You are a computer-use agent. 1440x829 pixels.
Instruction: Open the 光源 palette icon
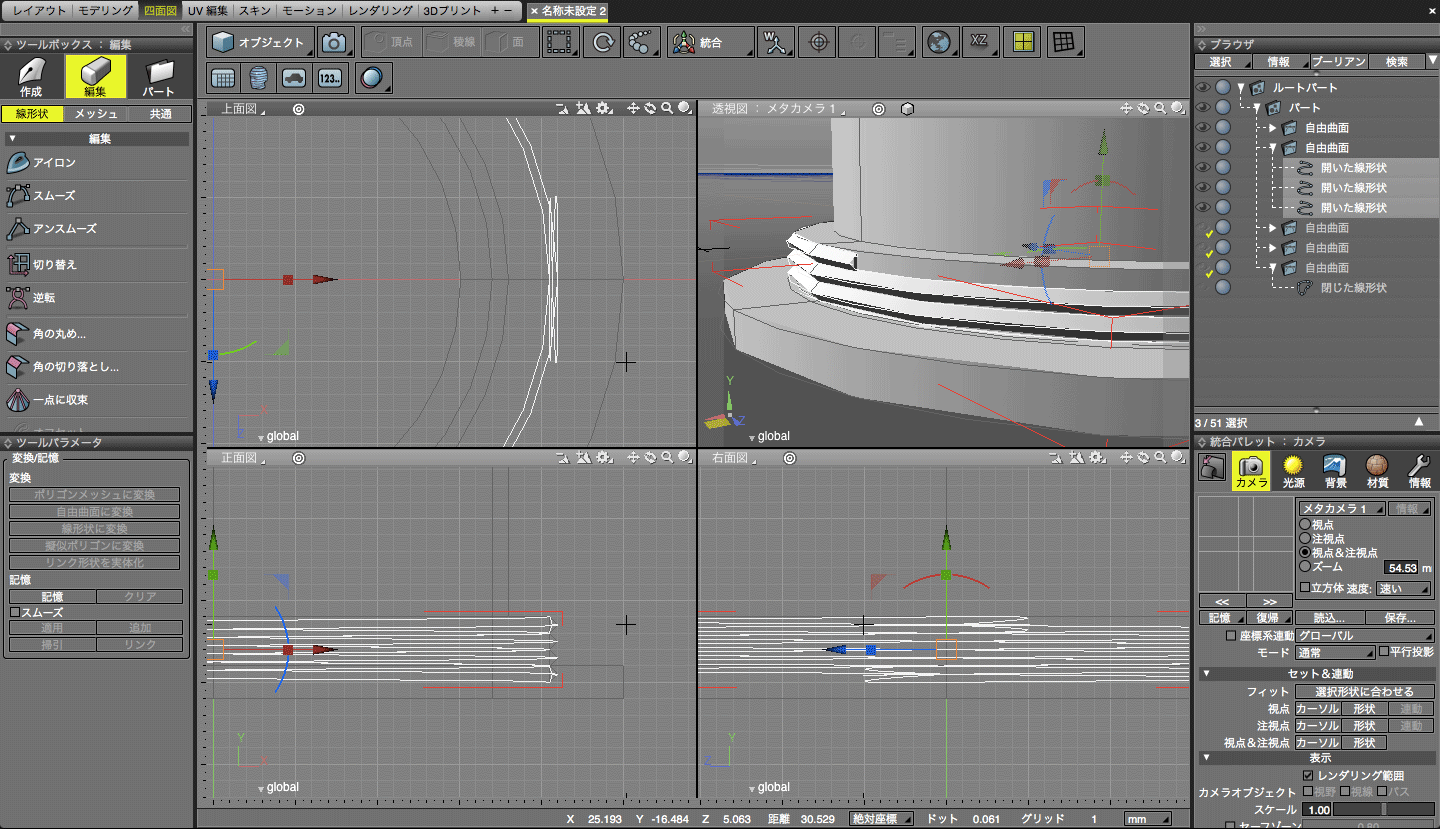[x=1293, y=470]
